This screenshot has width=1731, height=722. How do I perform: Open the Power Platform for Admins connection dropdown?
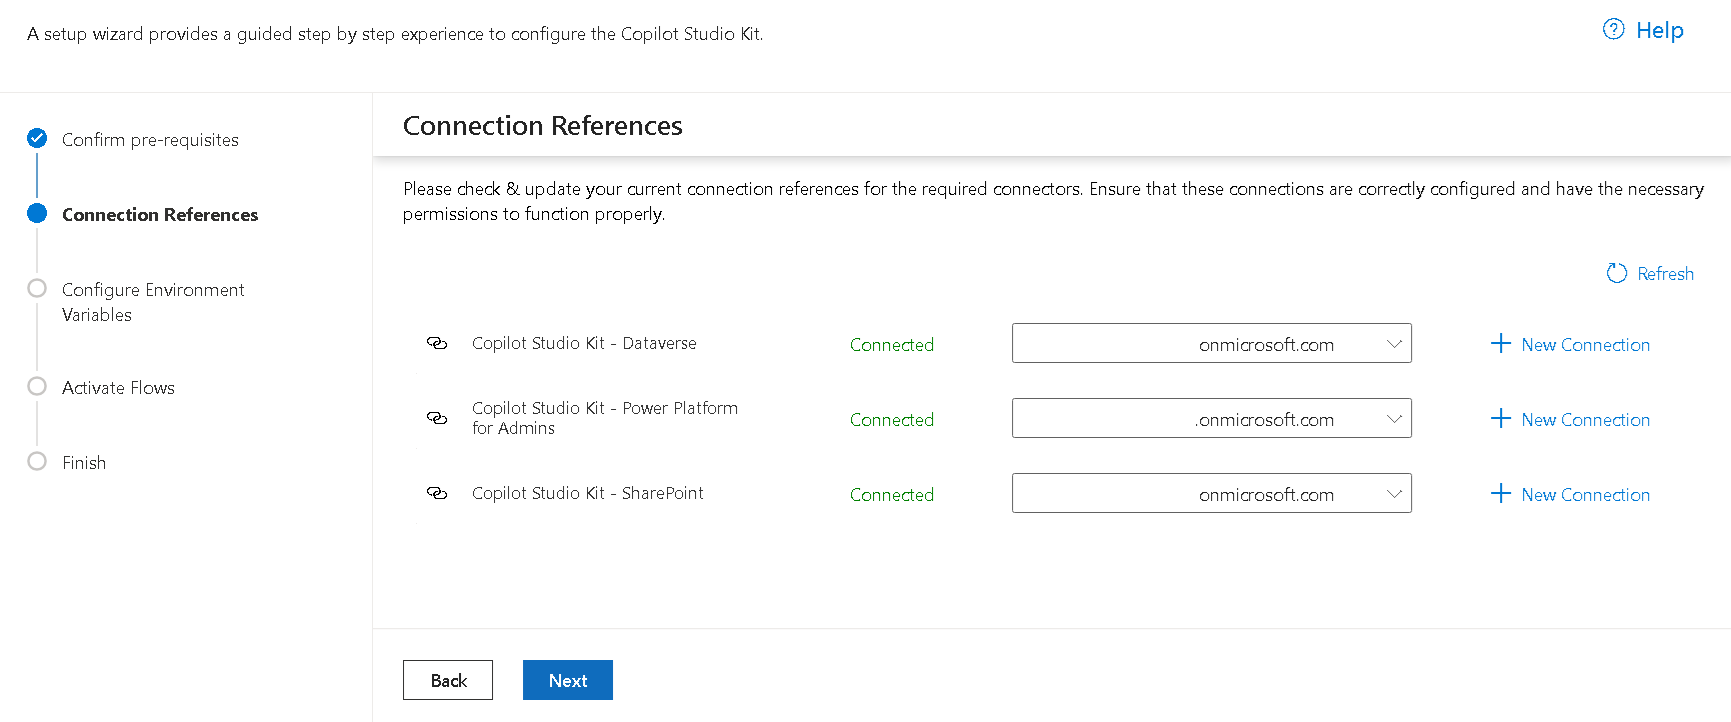click(x=1211, y=418)
